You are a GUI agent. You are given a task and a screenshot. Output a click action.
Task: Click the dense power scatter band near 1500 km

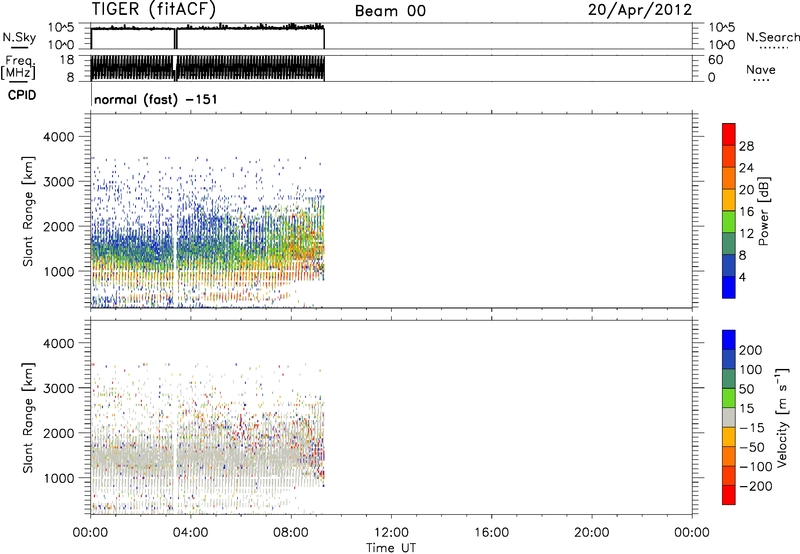pos(133,247)
